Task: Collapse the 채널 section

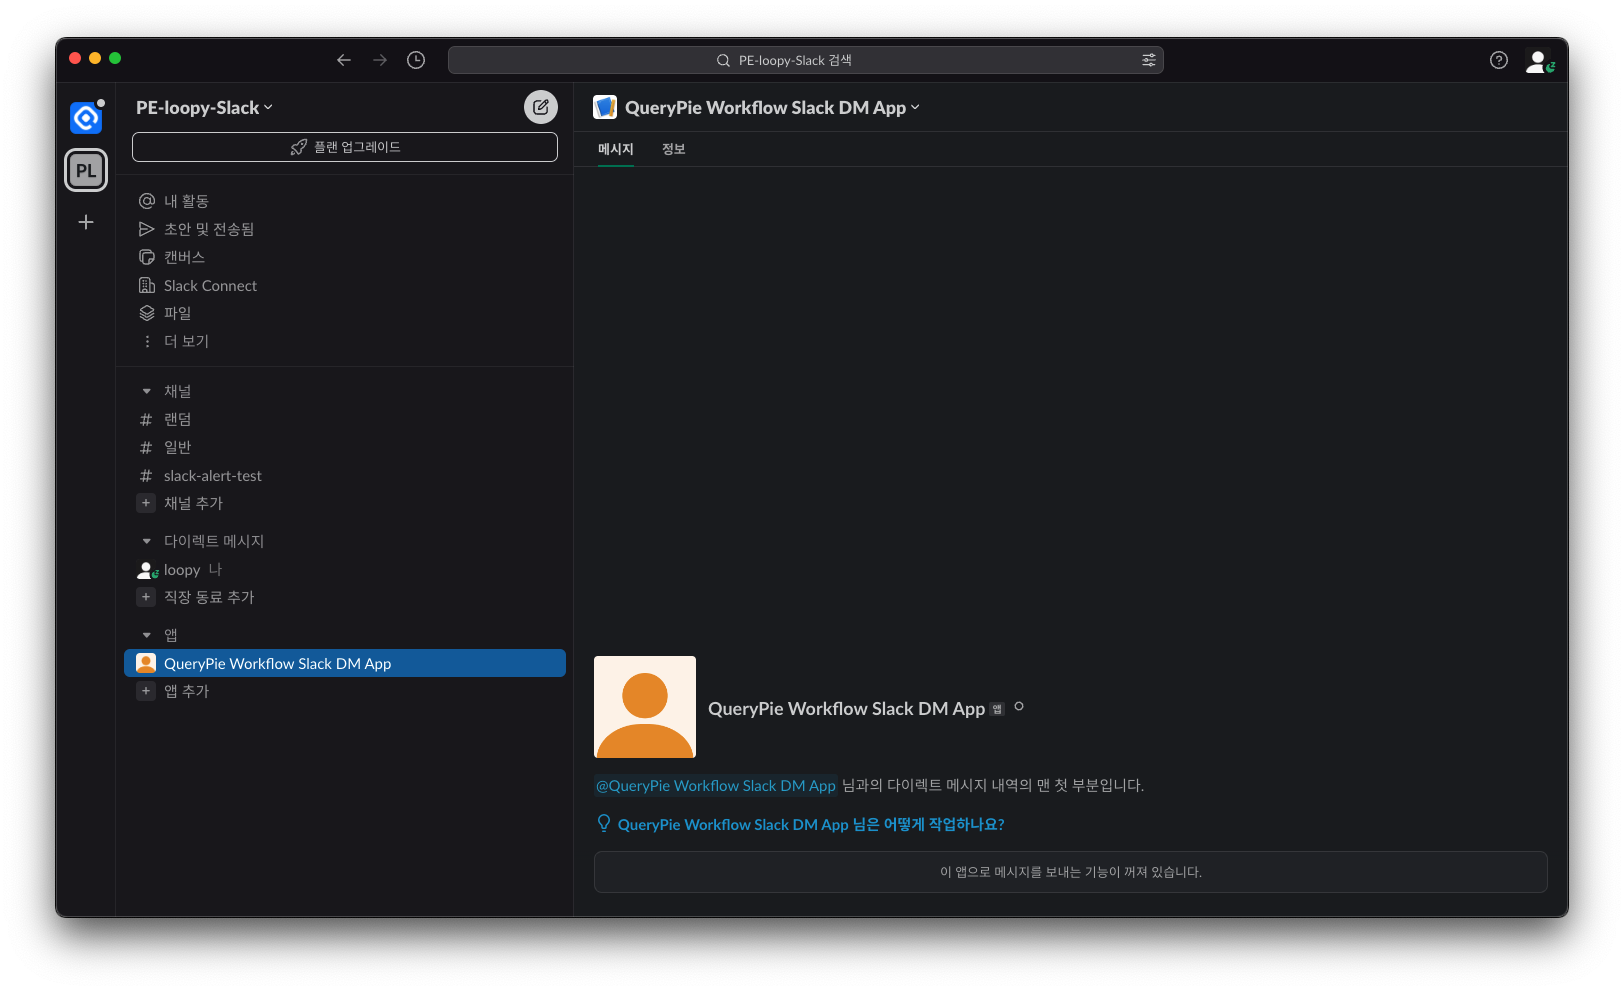Action: tap(147, 391)
